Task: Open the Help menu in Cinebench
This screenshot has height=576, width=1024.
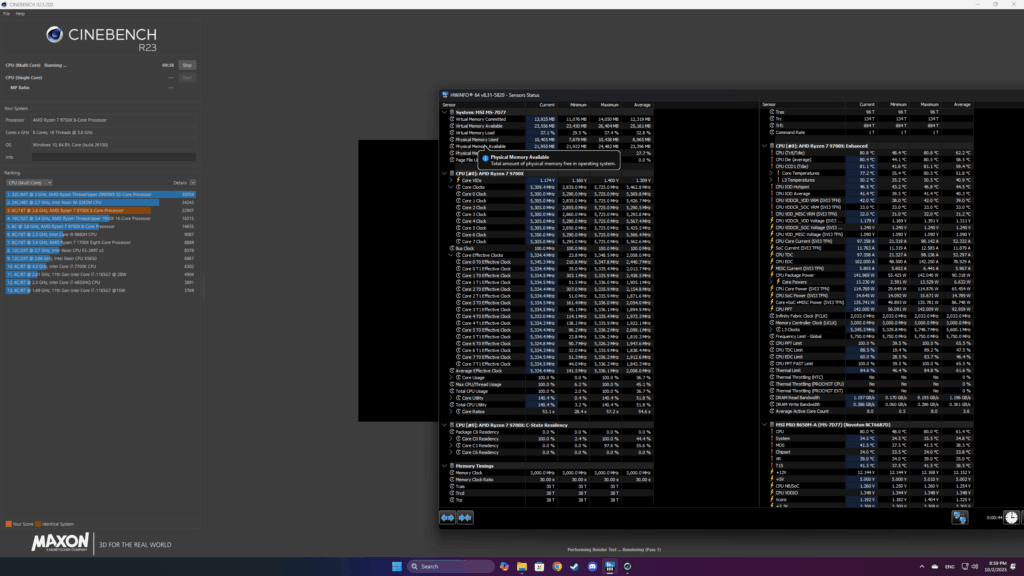Action: 20,14
